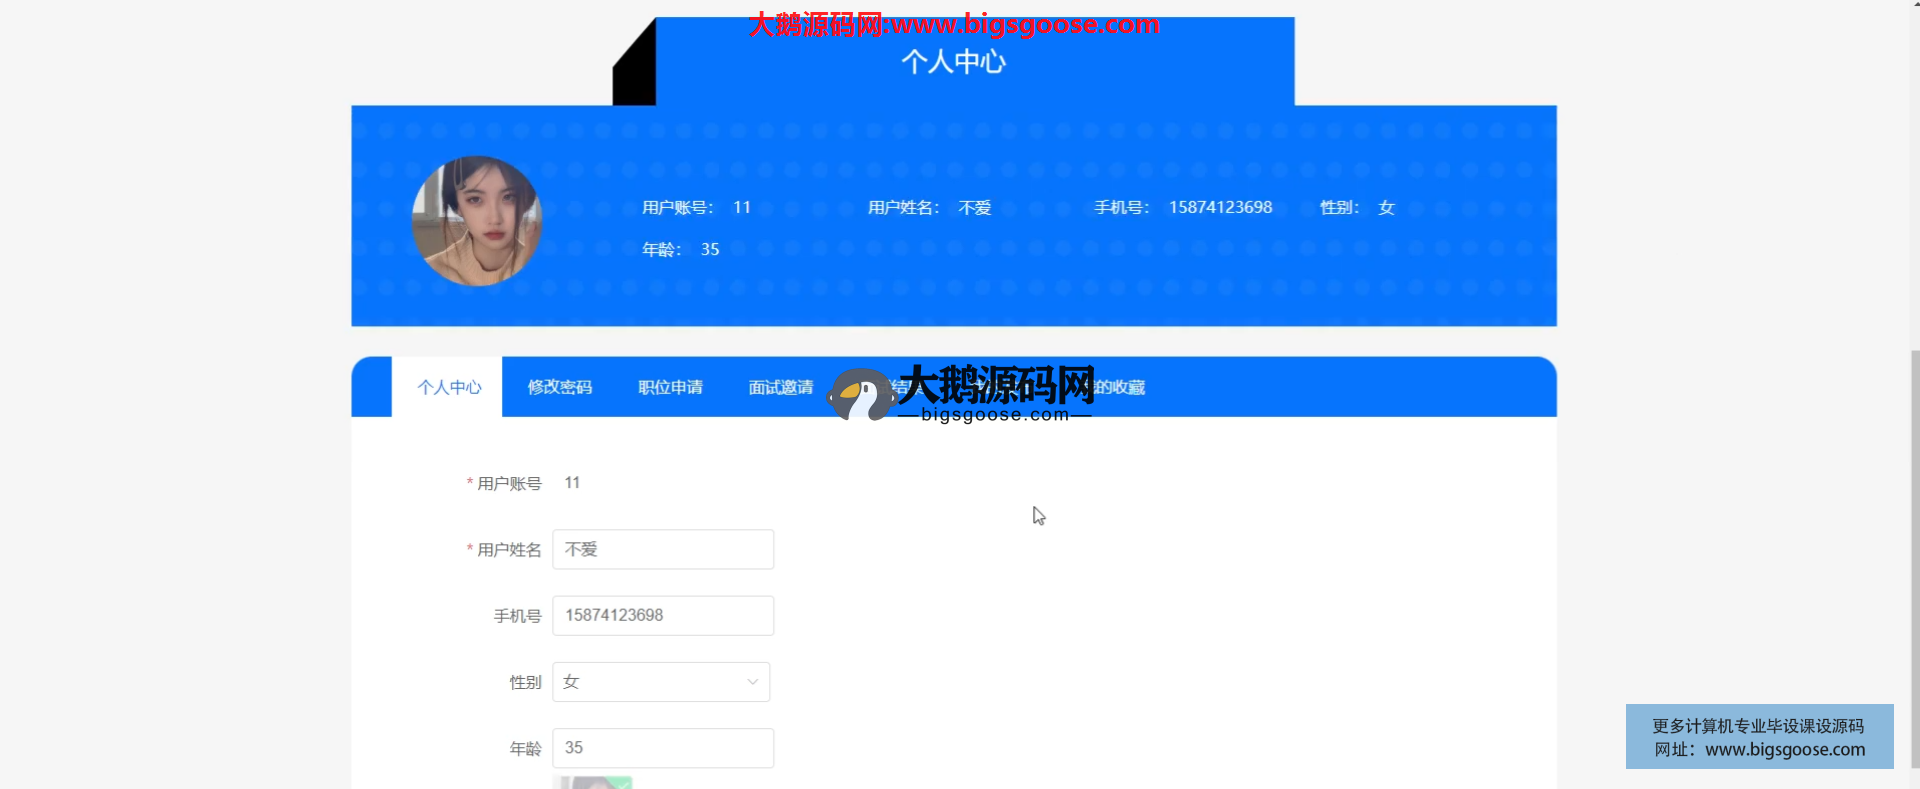1920x789 pixels.
Task: Open the 职位申请 tab
Action: (670, 387)
